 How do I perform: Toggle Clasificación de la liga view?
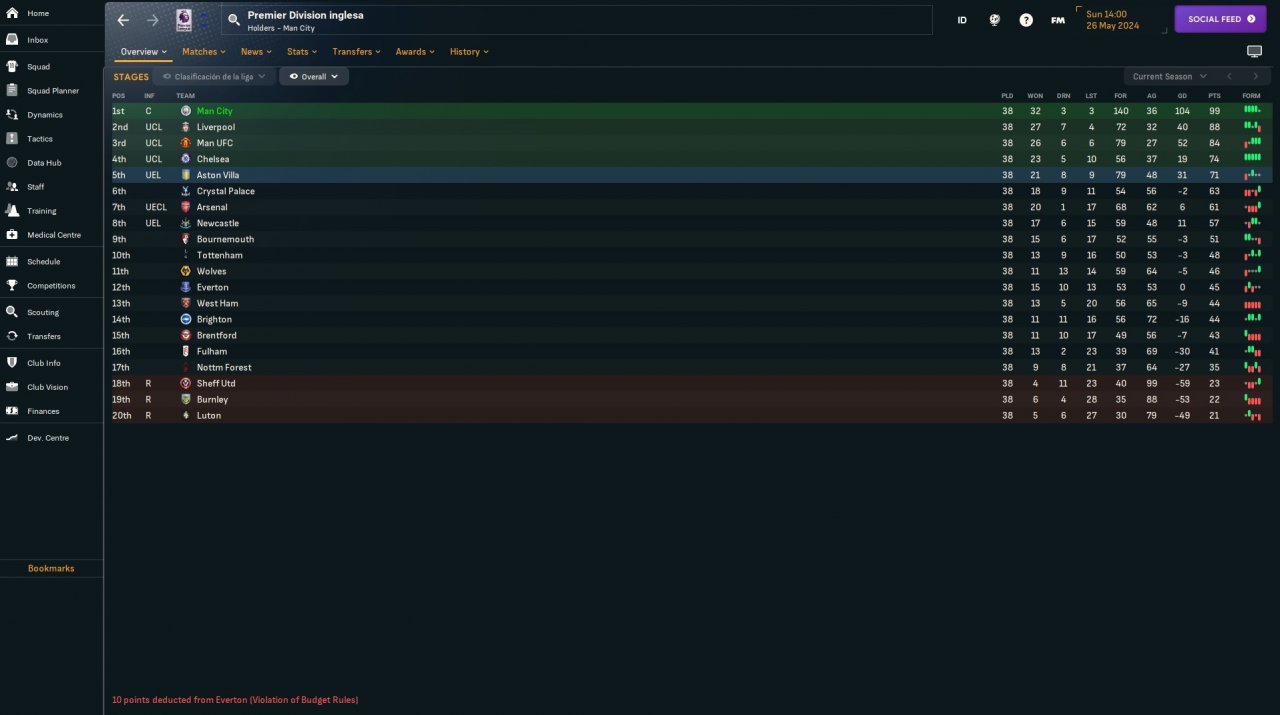point(214,76)
